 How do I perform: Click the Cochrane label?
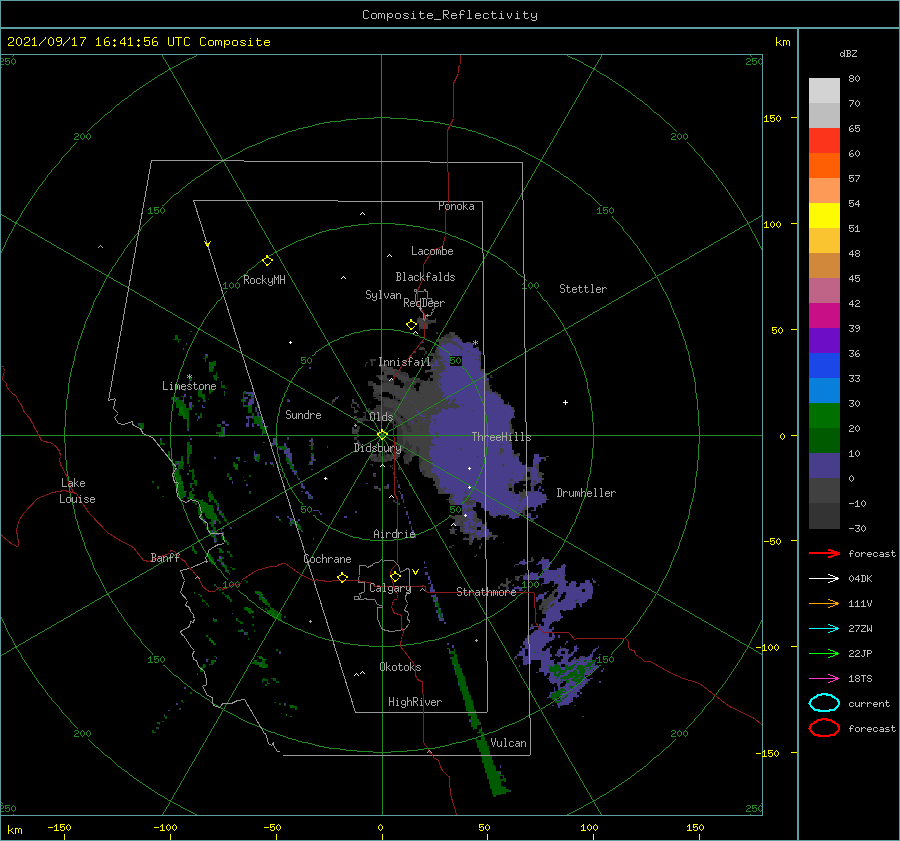click(x=327, y=559)
